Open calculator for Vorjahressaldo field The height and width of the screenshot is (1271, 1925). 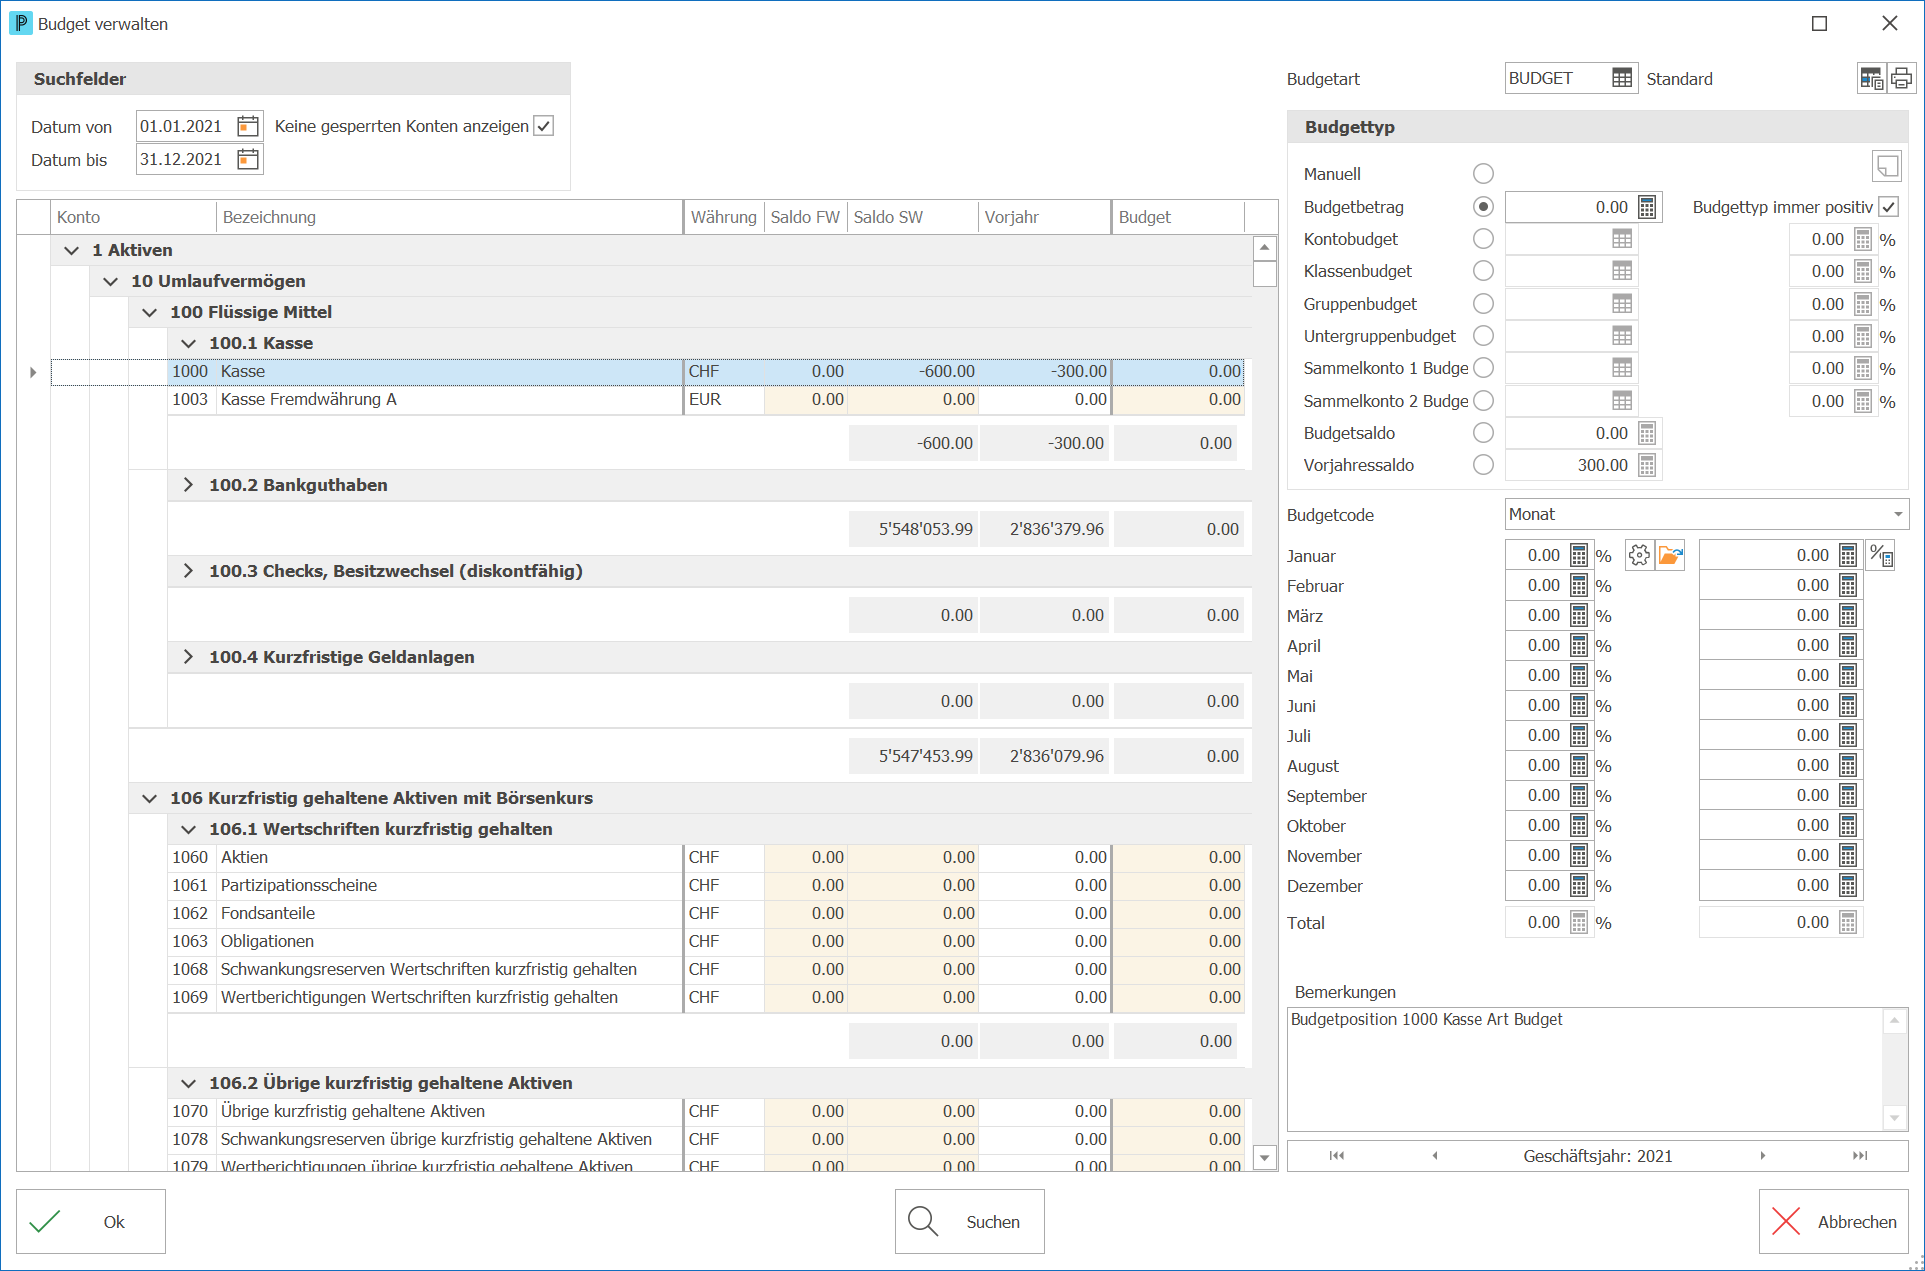pyautogui.click(x=1647, y=465)
